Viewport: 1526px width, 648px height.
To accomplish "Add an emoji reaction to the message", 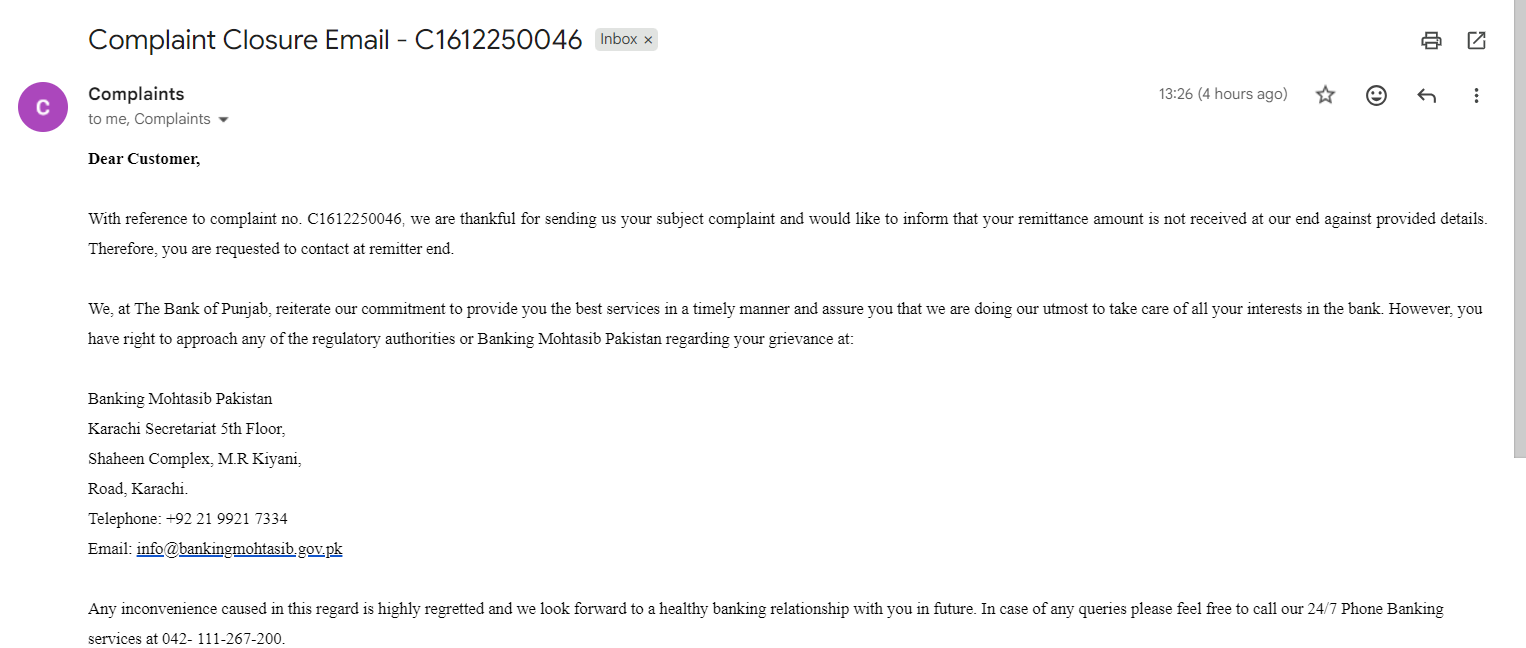I will coord(1376,95).
